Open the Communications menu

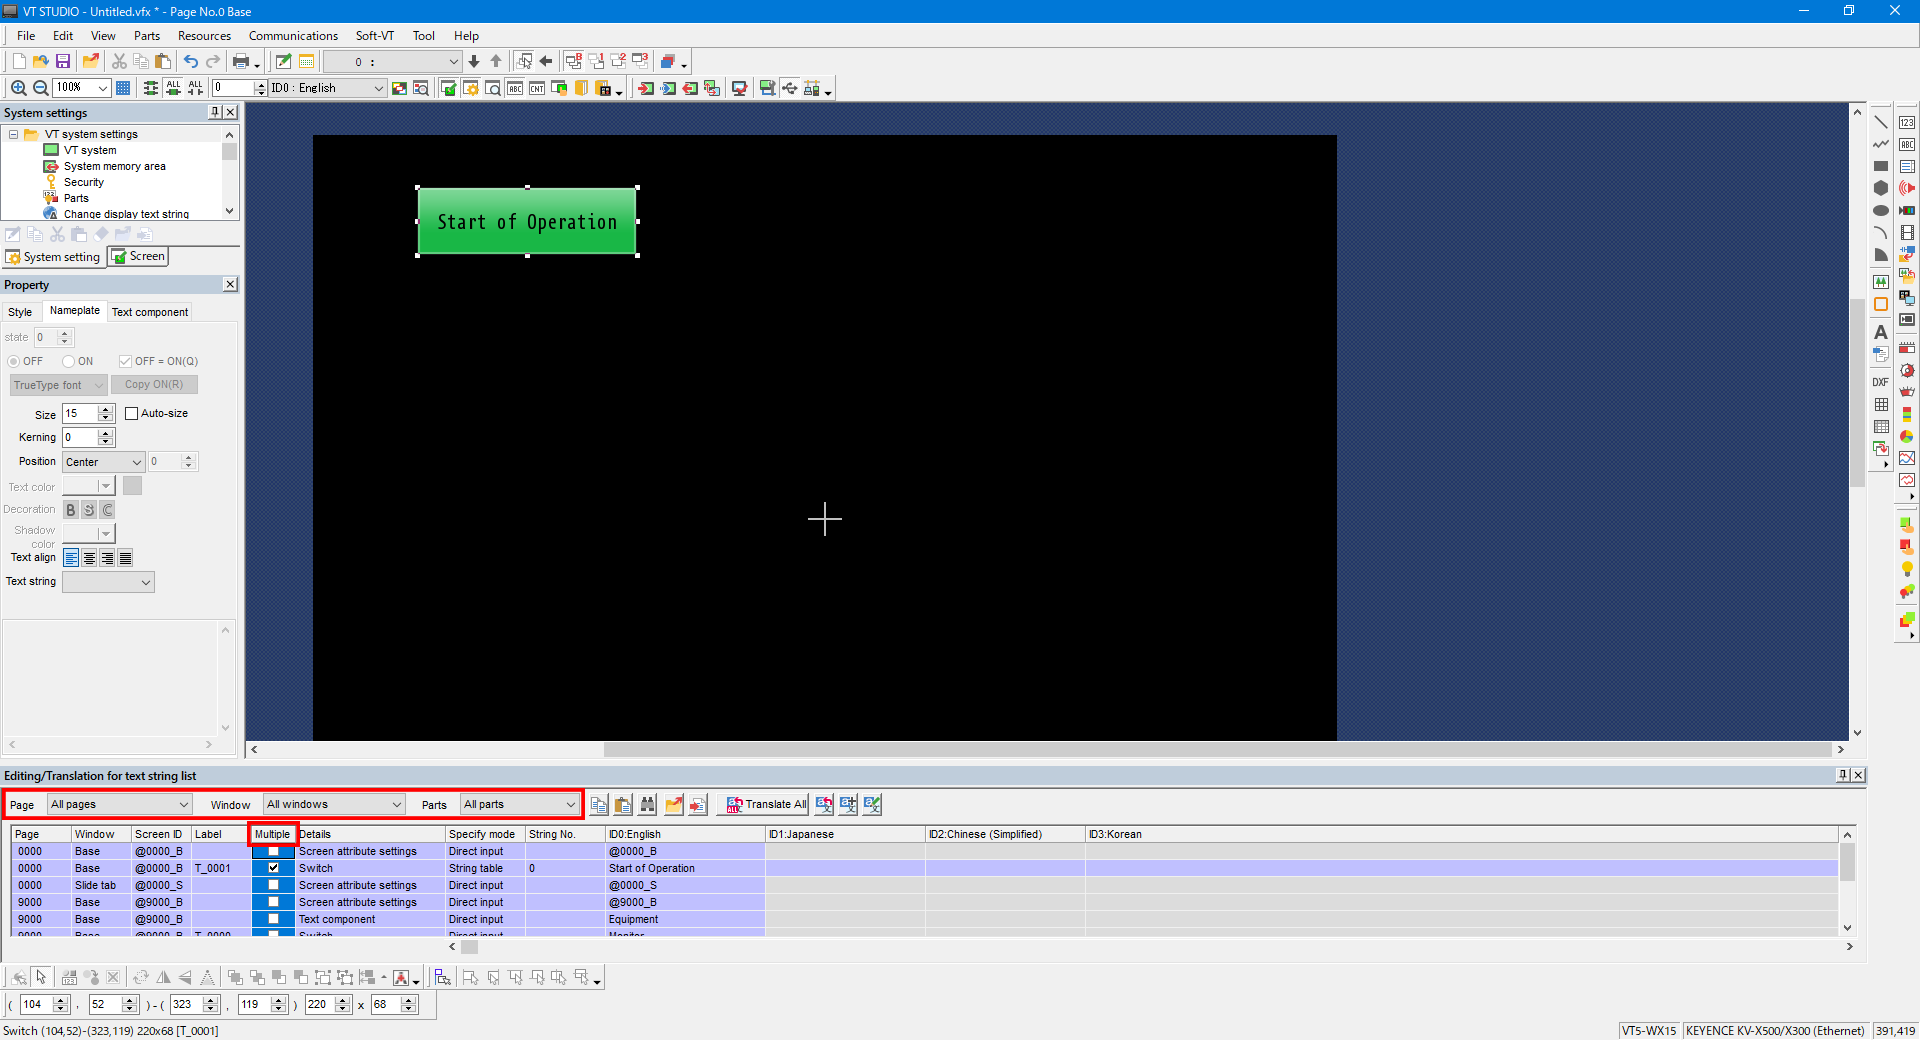(x=293, y=36)
